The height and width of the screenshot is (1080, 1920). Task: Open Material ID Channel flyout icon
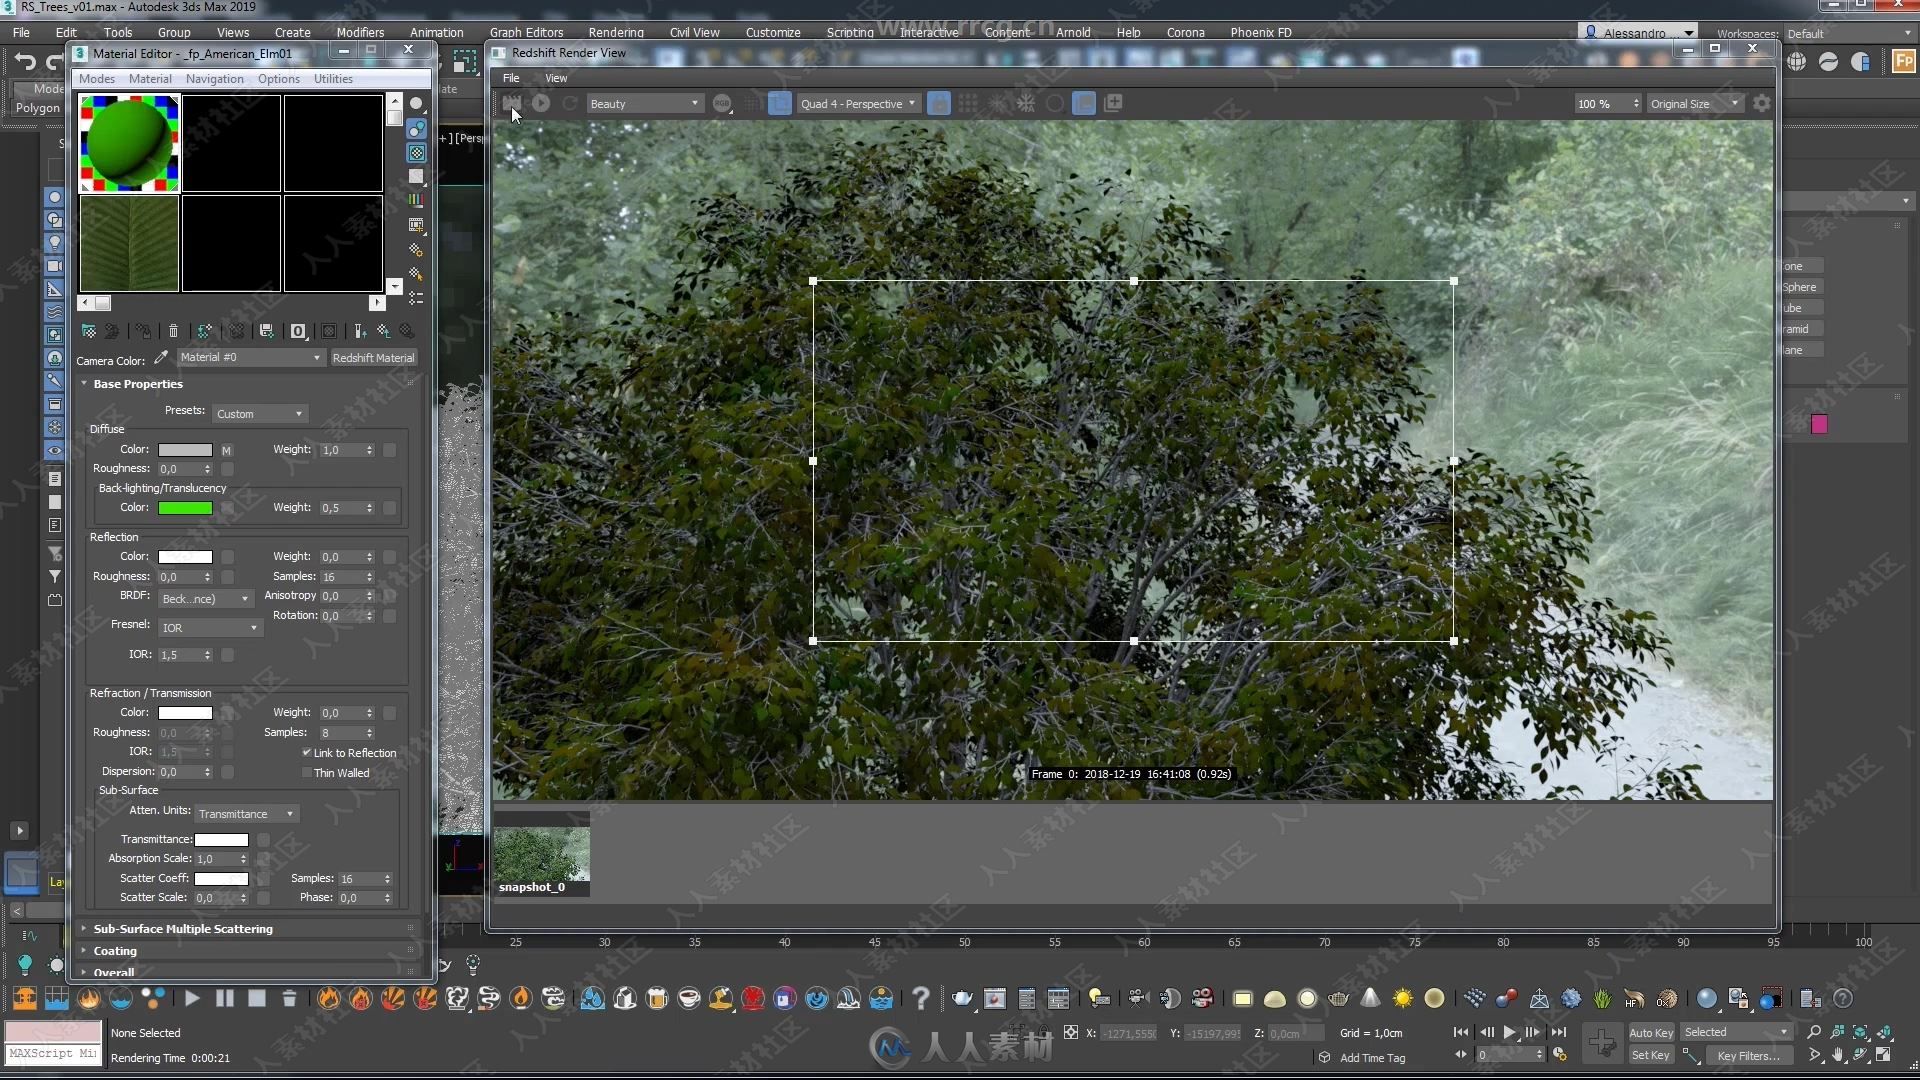click(298, 331)
